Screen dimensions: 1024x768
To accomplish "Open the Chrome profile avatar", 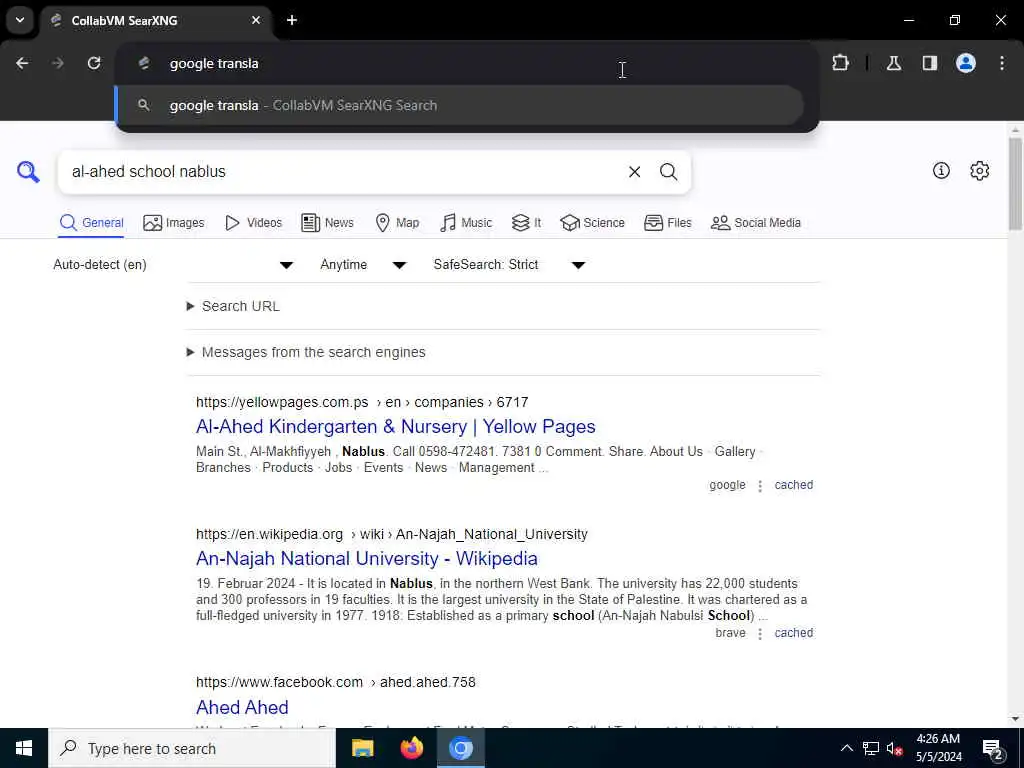I will coord(966,63).
